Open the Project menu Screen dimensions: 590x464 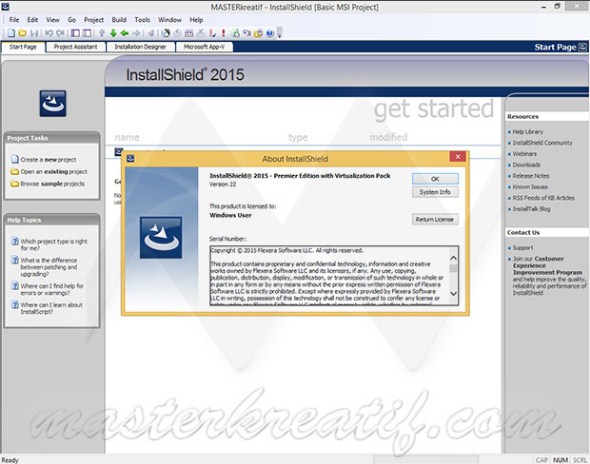(x=94, y=20)
